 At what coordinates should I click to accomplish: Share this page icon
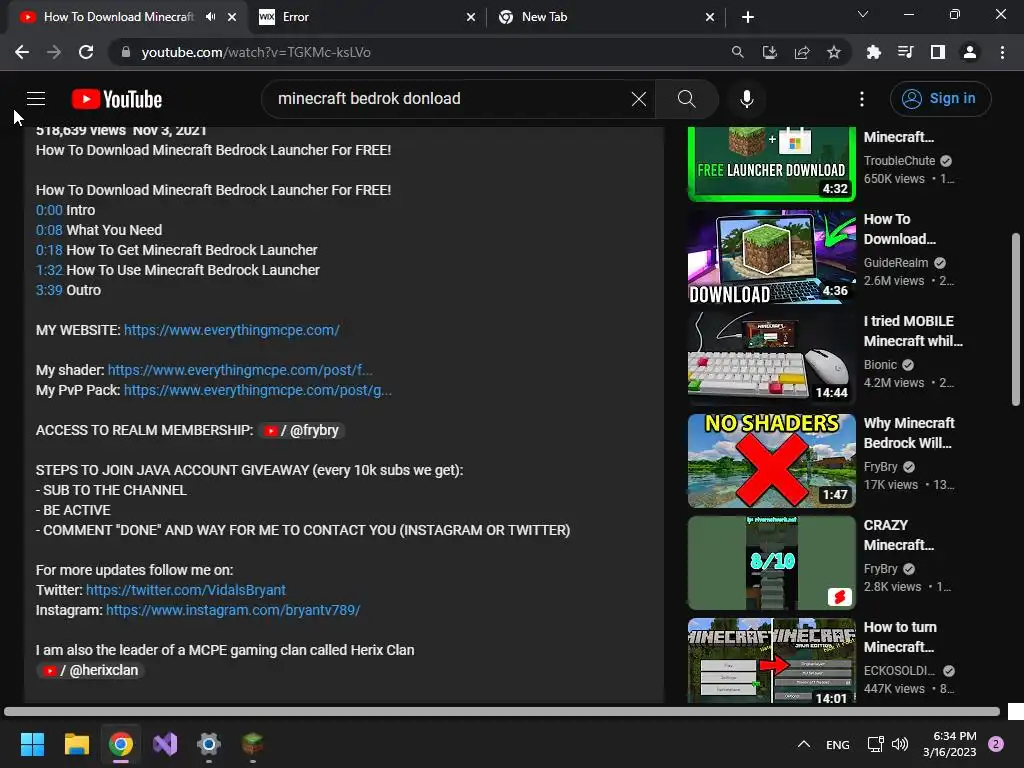tap(801, 52)
